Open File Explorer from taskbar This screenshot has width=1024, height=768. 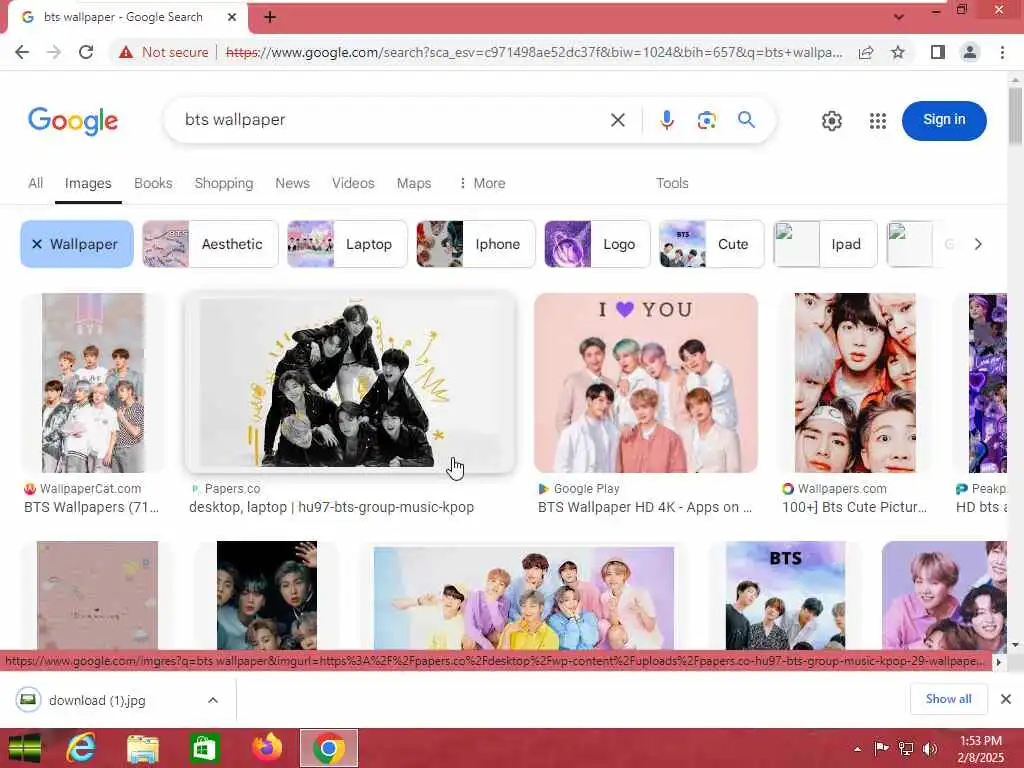coord(142,748)
